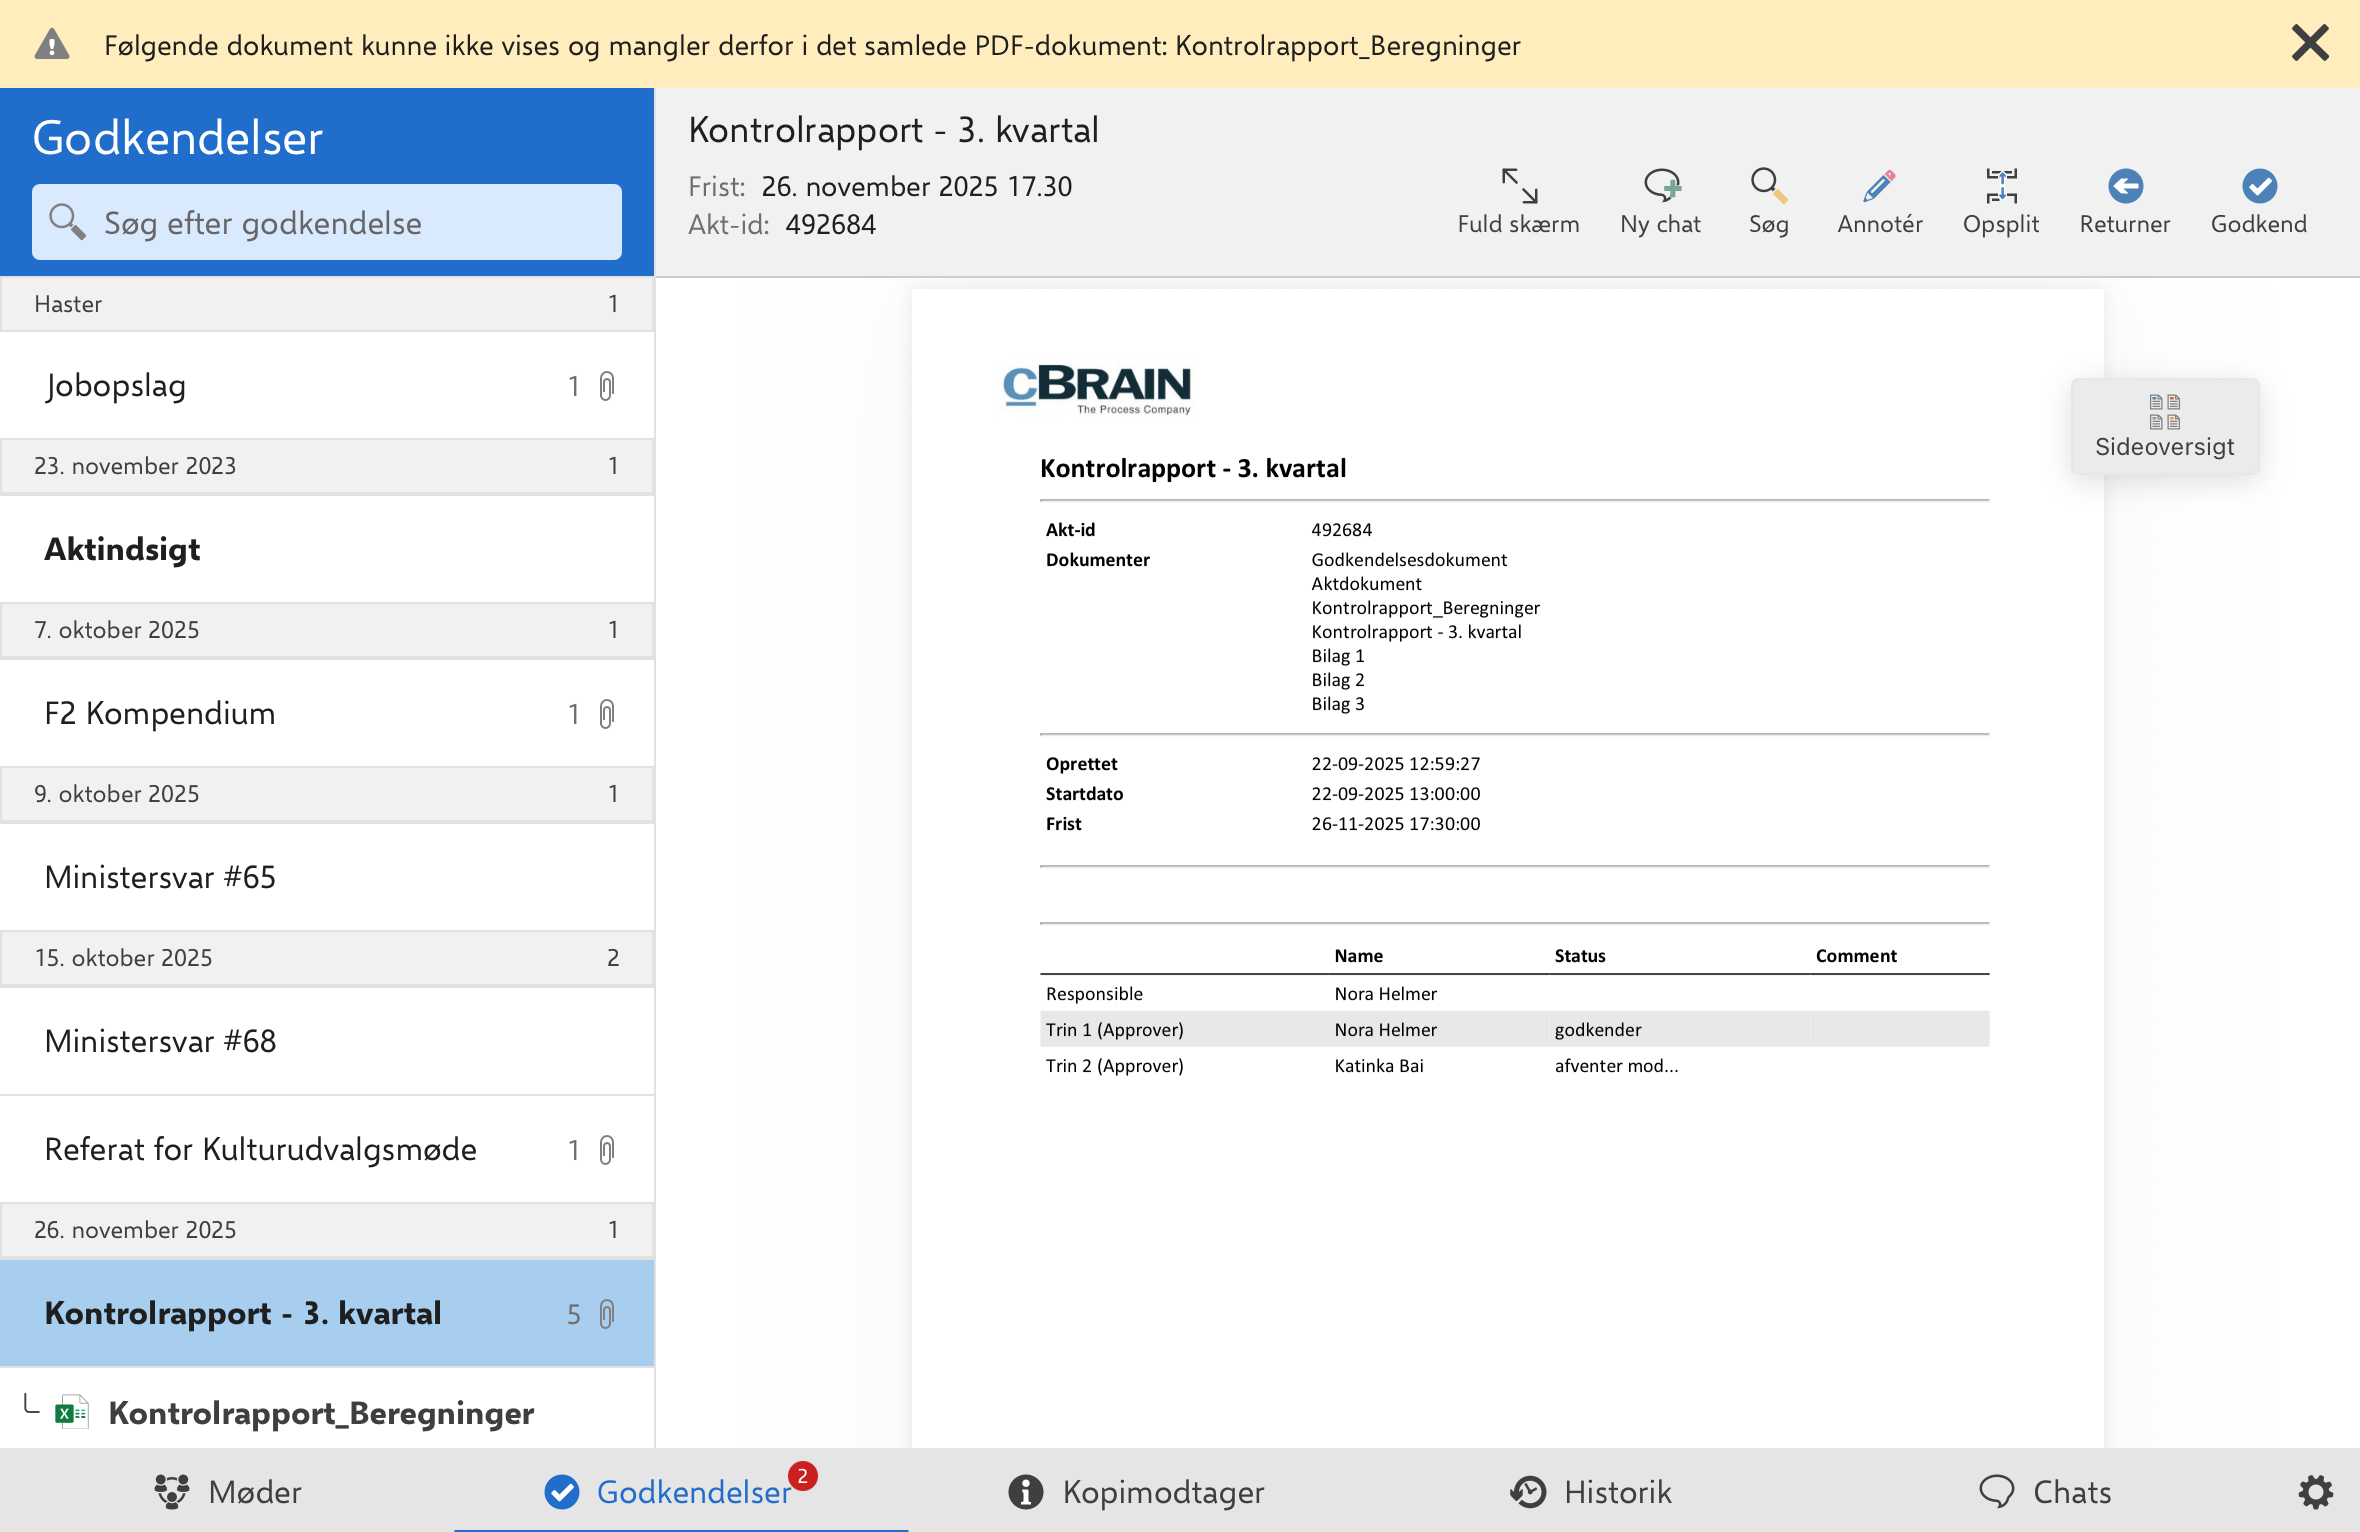2360x1532 pixels.
Task: Collapse the 26. november 2025 group
Action: [326, 1230]
